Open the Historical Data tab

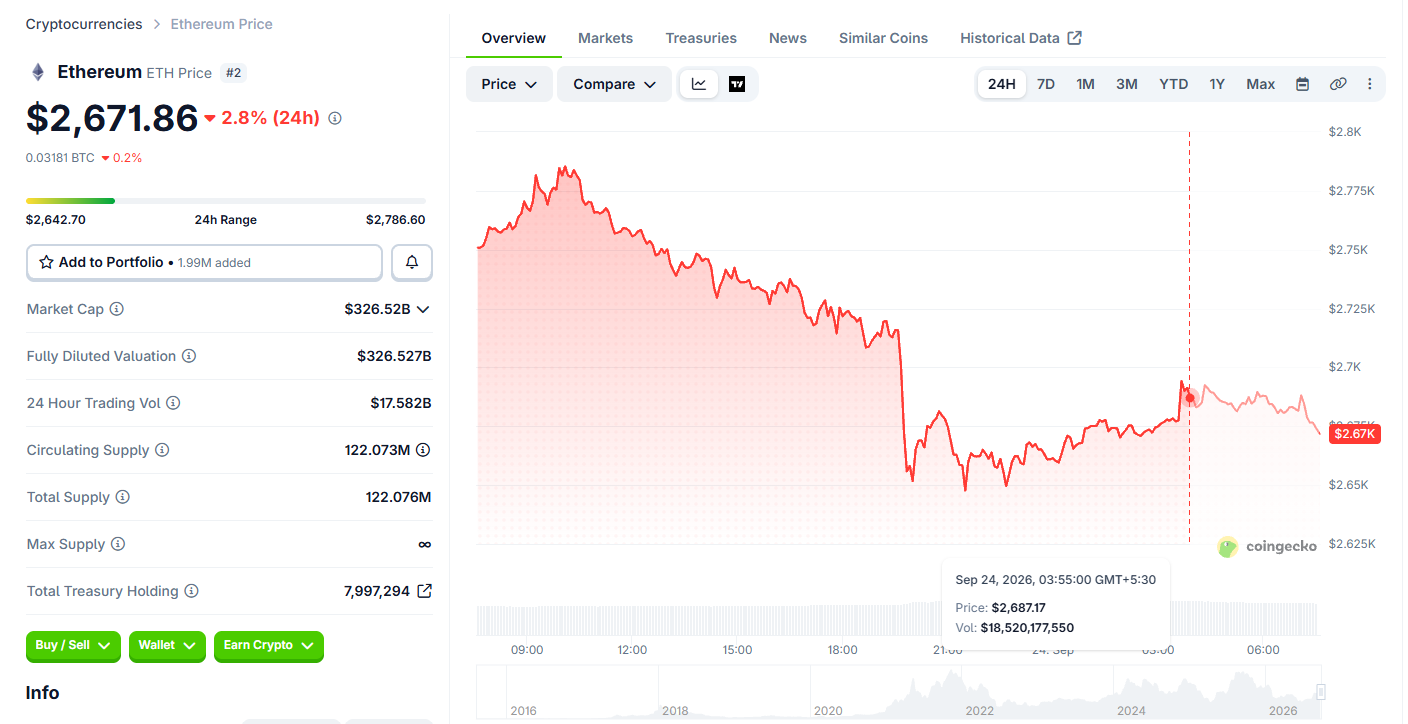pyautogui.click(x=1021, y=38)
